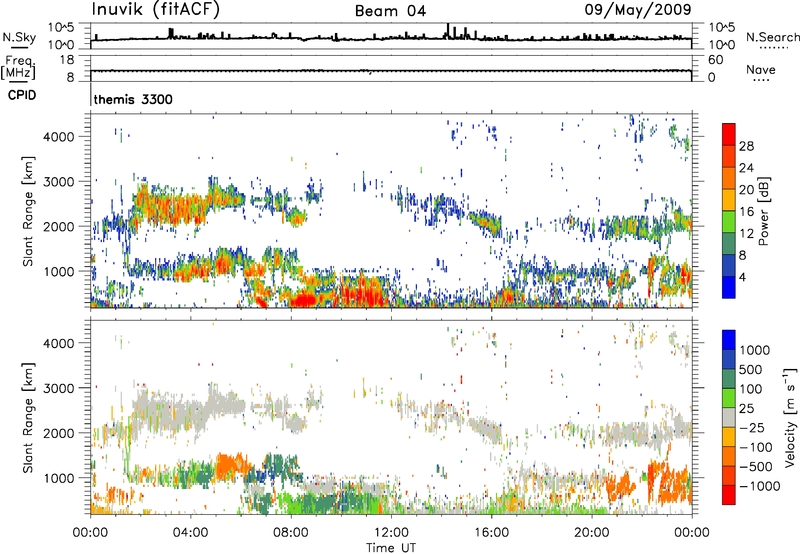
Task: Click the 'CPID' label
Action: 22,95
